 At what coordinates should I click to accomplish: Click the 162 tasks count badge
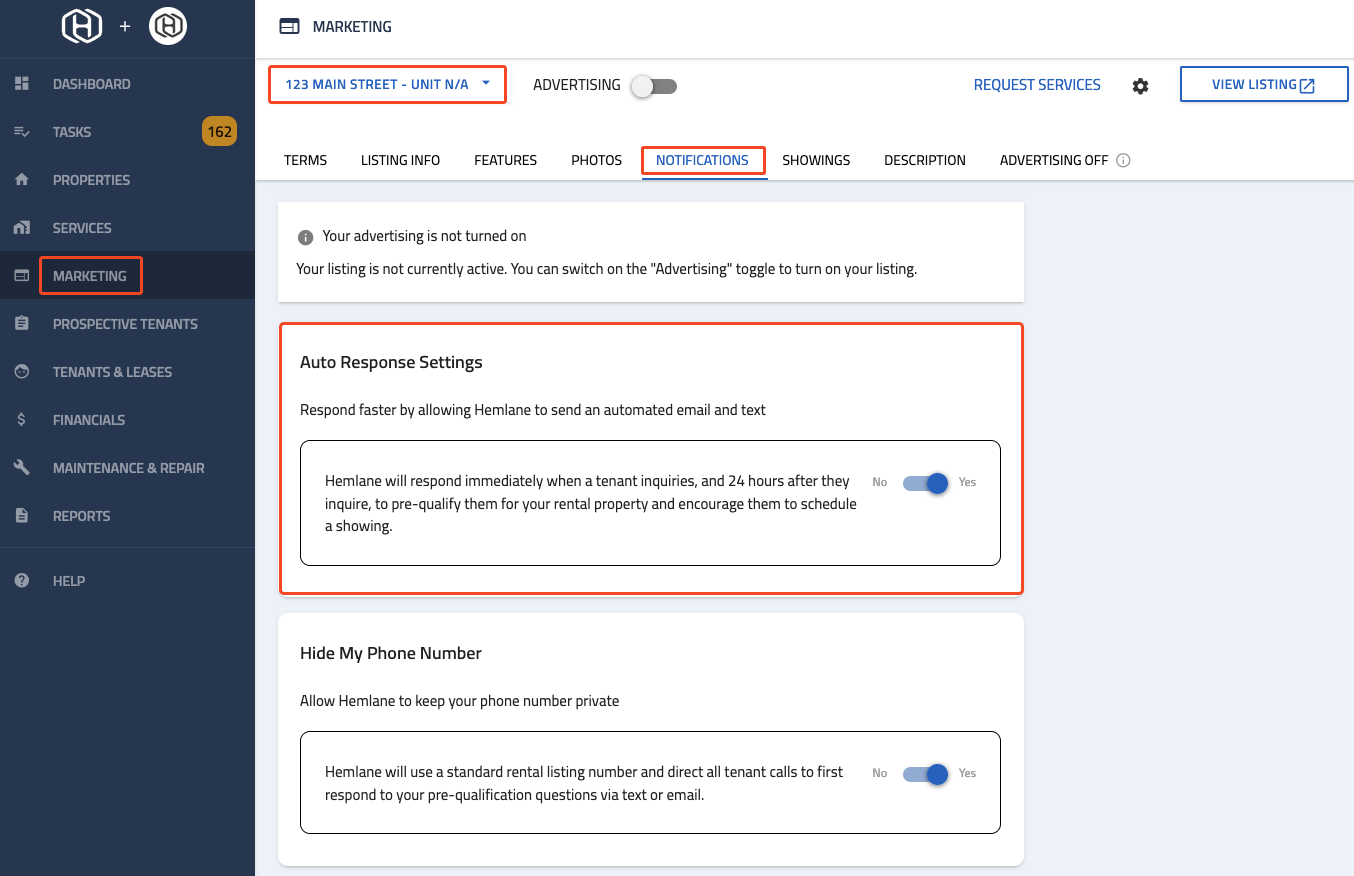219,132
